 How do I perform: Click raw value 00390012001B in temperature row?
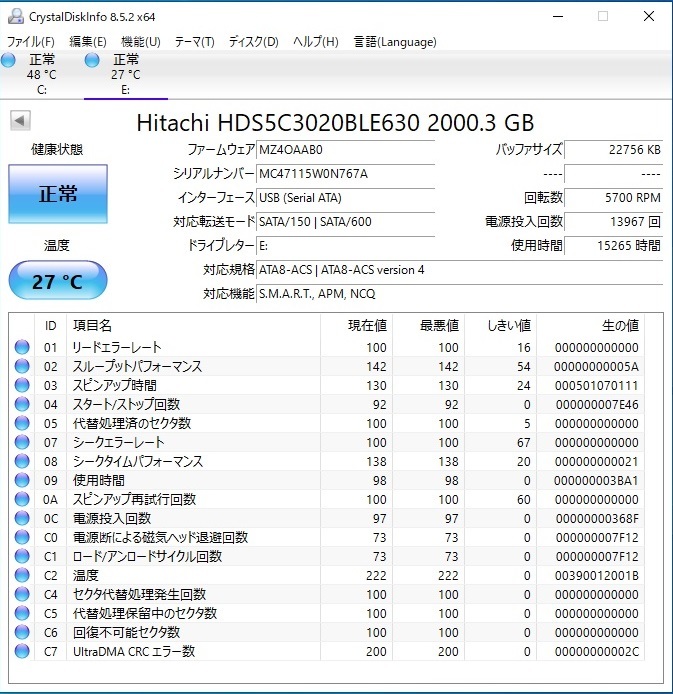click(596, 575)
